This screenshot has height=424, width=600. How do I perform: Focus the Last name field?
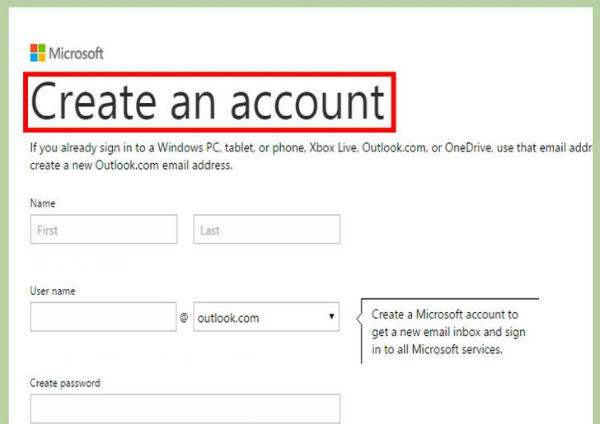267,229
